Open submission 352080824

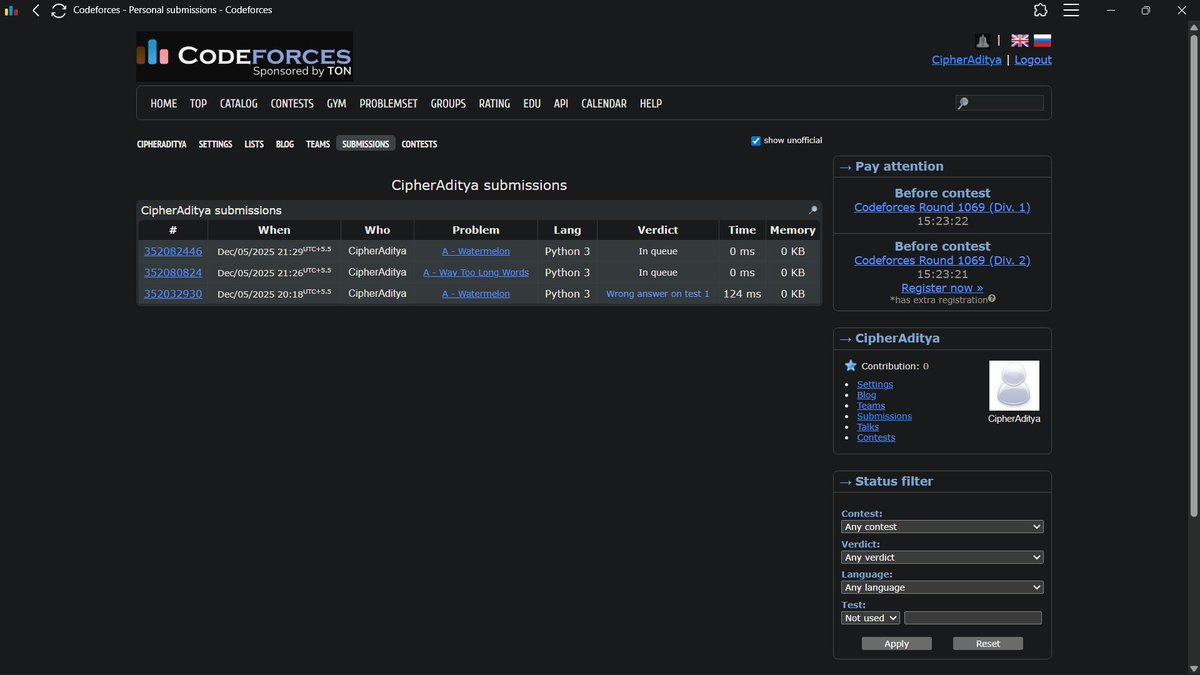(x=173, y=273)
